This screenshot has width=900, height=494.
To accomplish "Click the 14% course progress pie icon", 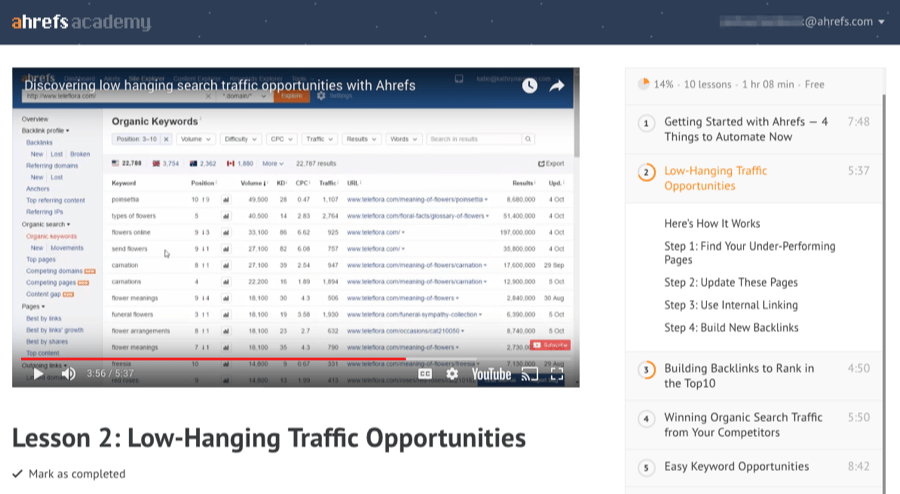I will 643,84.
